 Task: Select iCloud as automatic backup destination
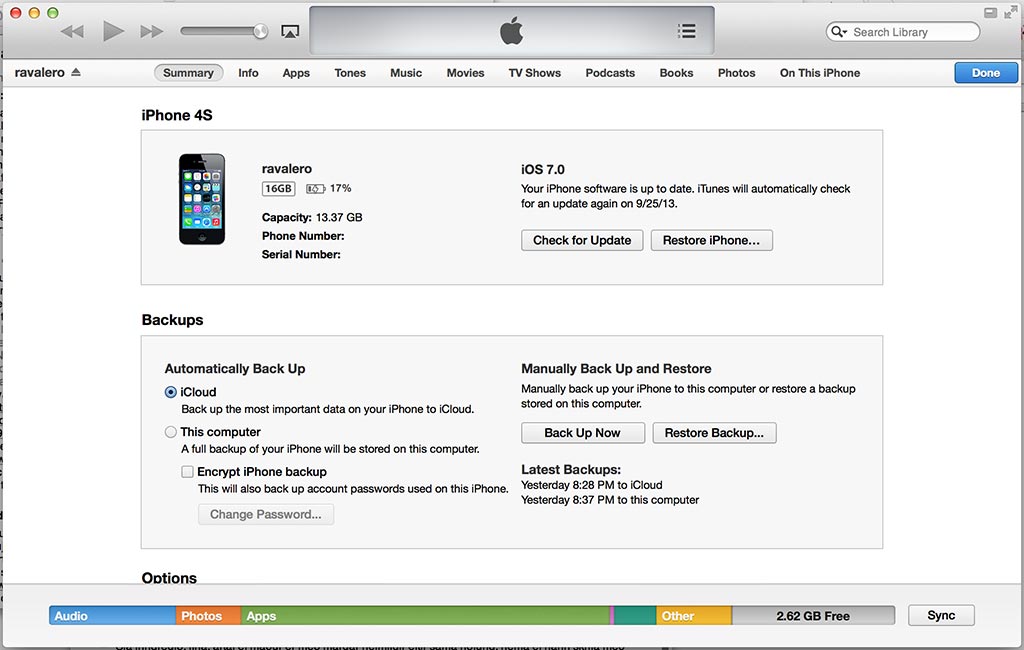173,392
